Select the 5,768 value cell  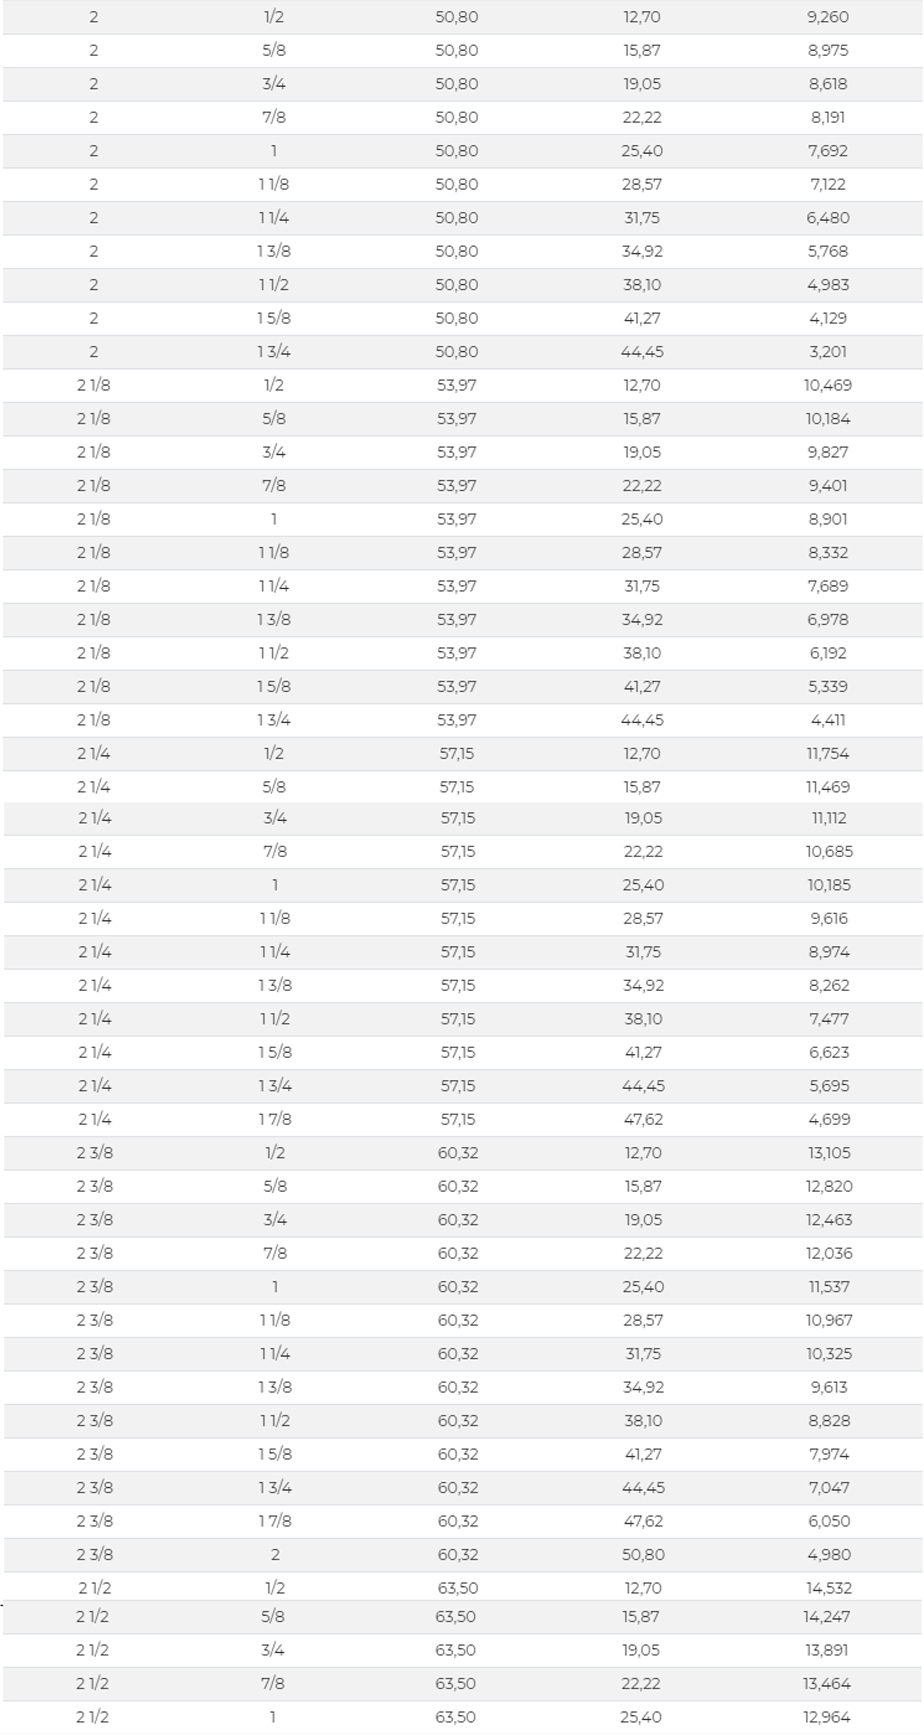click(828, 251)
